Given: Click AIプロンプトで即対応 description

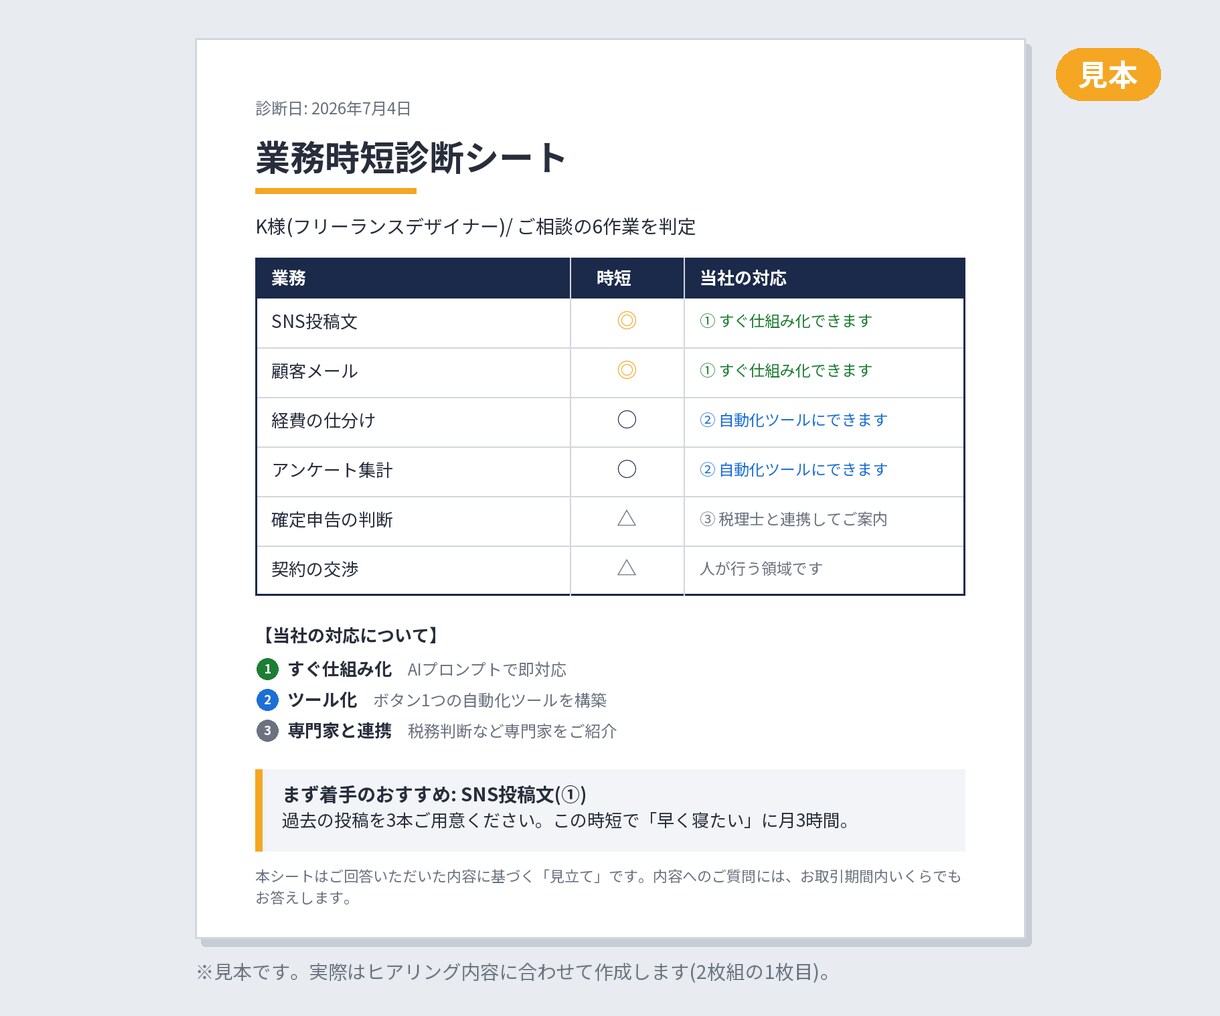Looking at the screenshot, I should point(487,670).
